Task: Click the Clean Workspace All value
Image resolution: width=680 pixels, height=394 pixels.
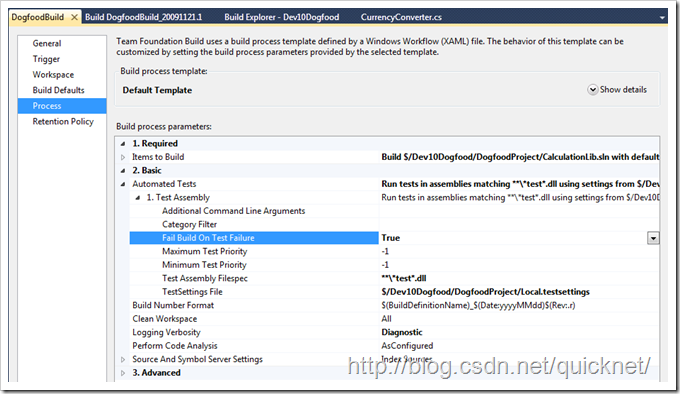Action: [x=386, y=319]
